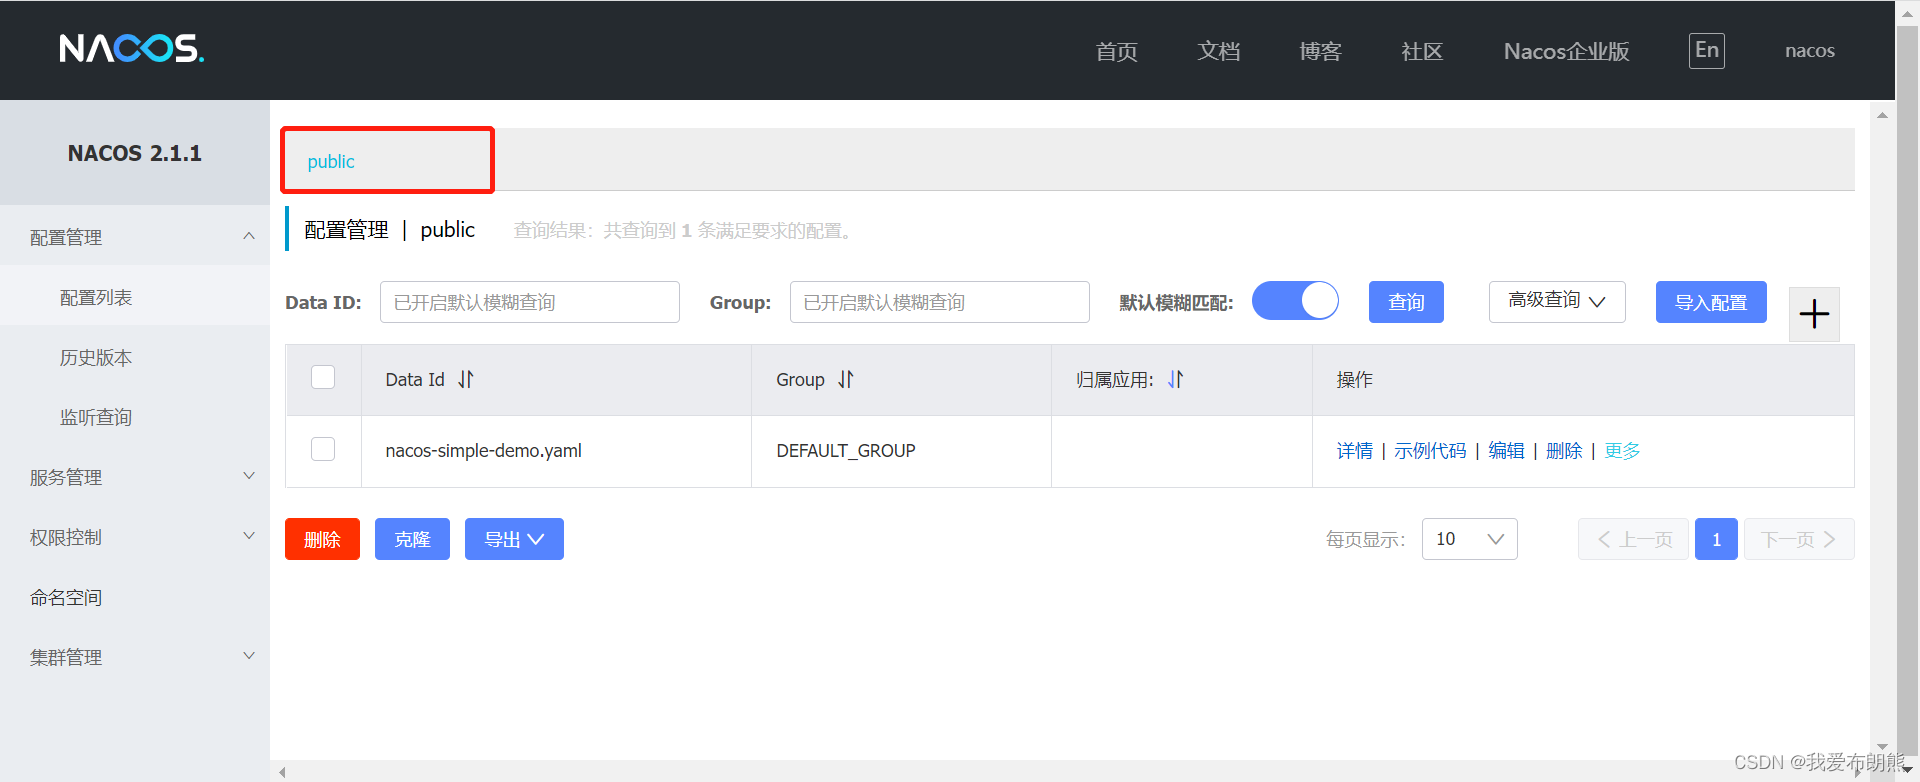
Task: Toggle the 默认模糊匹配 switch
Action: point(1295,301)
